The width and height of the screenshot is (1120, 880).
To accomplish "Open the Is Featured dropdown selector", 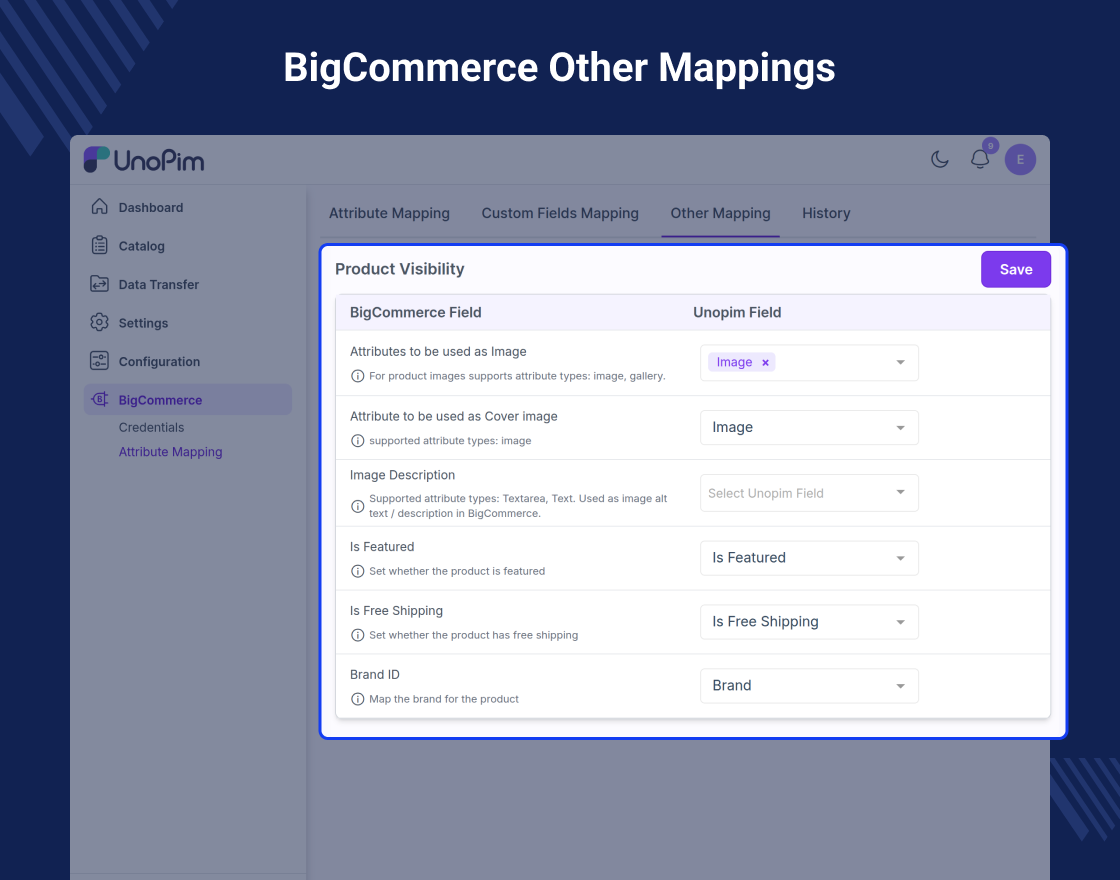I will (808, 557).
